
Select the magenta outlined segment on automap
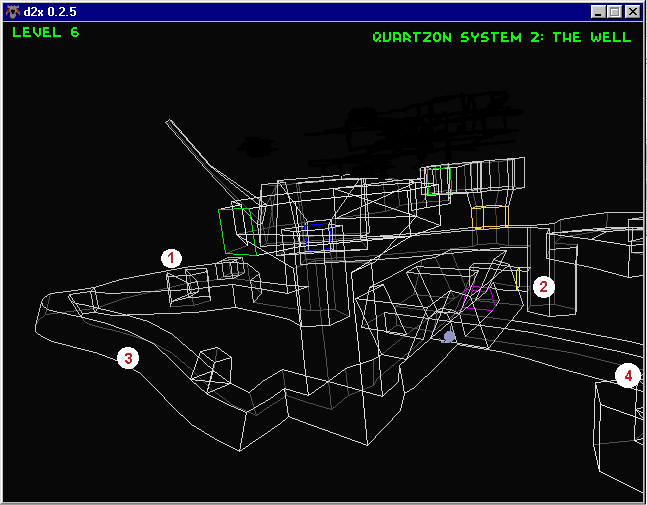point(479,298)
